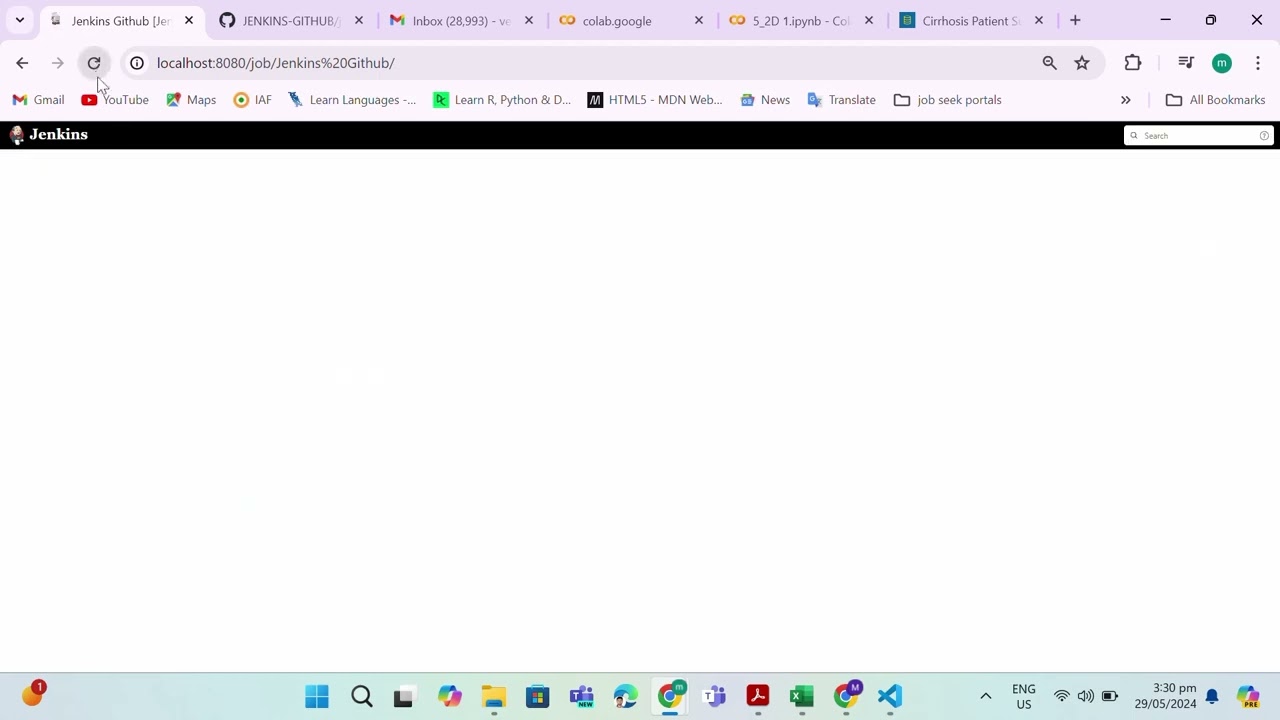The width and height of the screenshot is (1280, 720).
Task: Open Adobe Acrobat from taskbar
Action: 758,696
